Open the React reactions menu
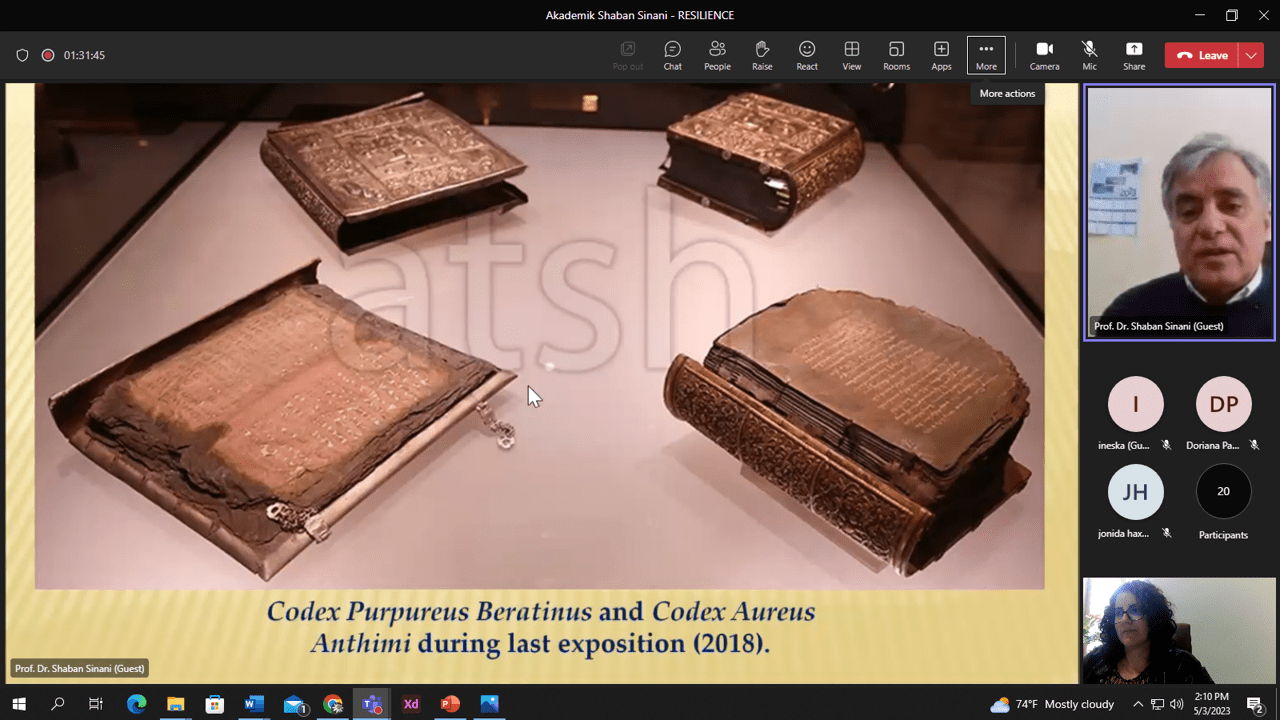The image size is (1280, 720). [807, 55]
